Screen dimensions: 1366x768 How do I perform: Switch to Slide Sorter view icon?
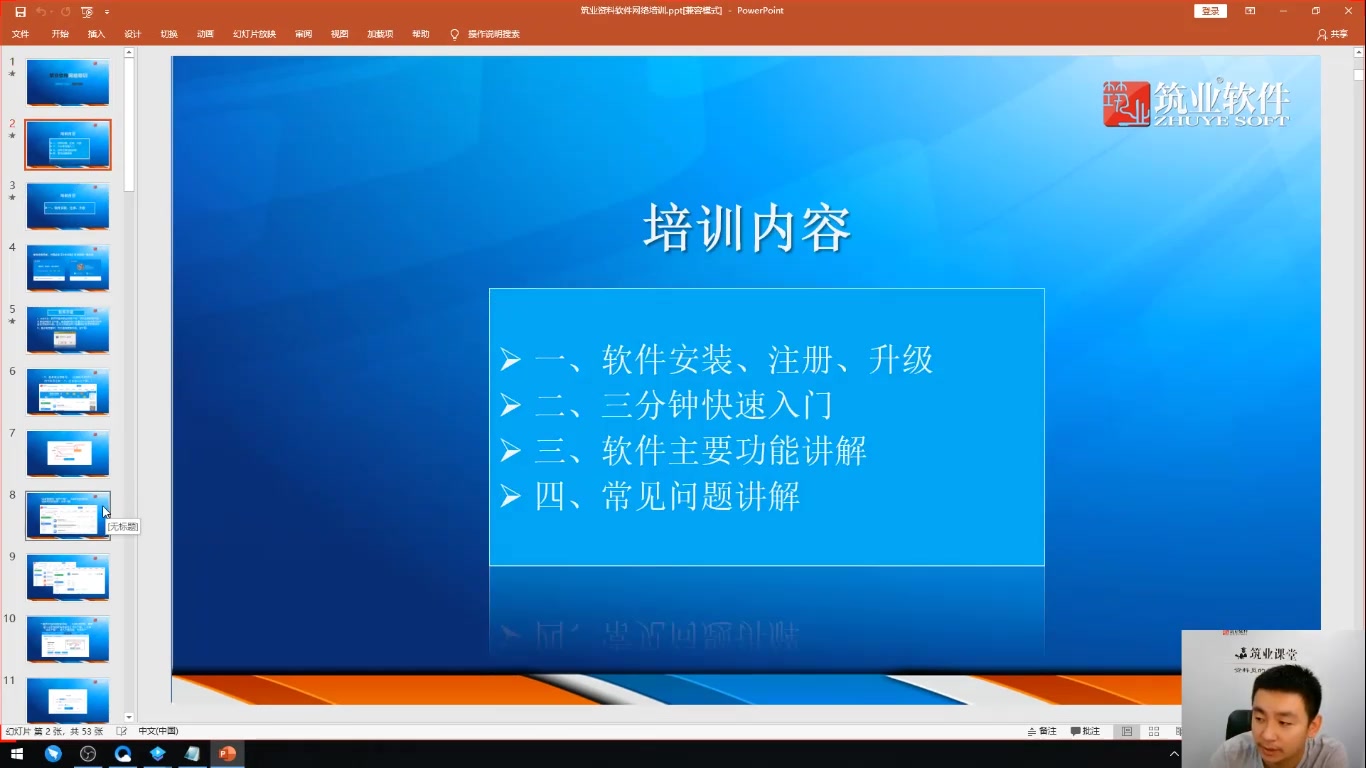1154,731
